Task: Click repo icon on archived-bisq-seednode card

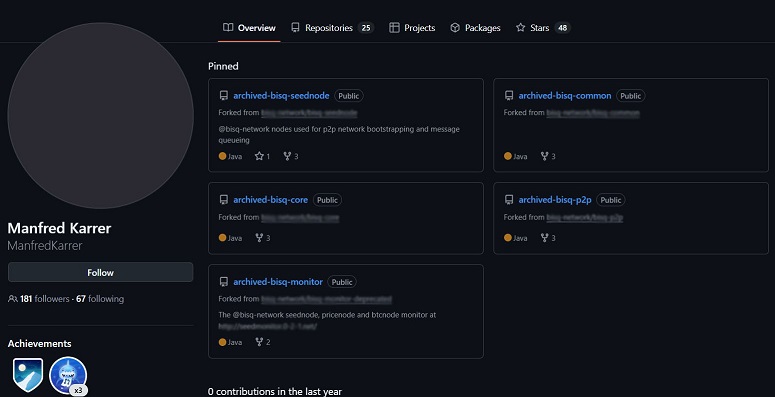Action: click(x=223, y=95)
